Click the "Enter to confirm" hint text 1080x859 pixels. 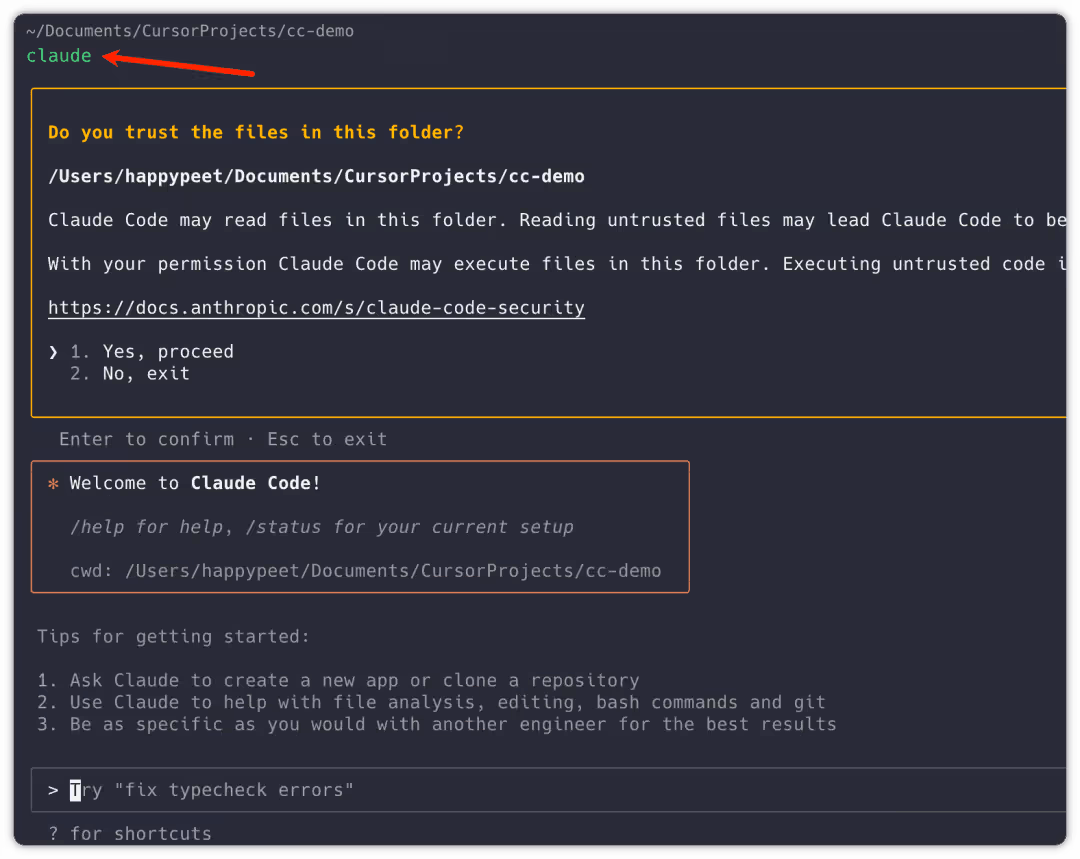click(x=146, y=439)
